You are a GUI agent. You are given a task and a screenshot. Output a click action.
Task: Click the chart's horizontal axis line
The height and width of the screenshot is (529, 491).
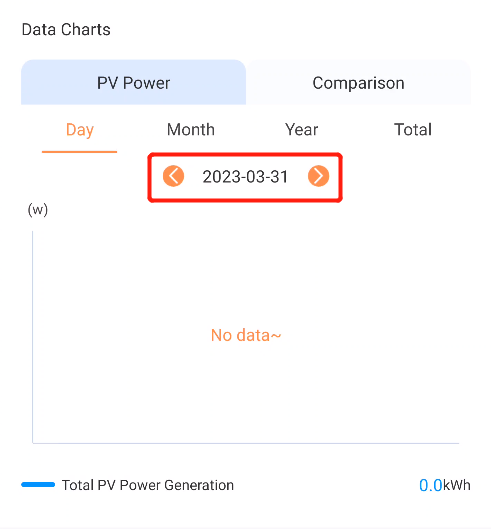click(x=246, y=443)
